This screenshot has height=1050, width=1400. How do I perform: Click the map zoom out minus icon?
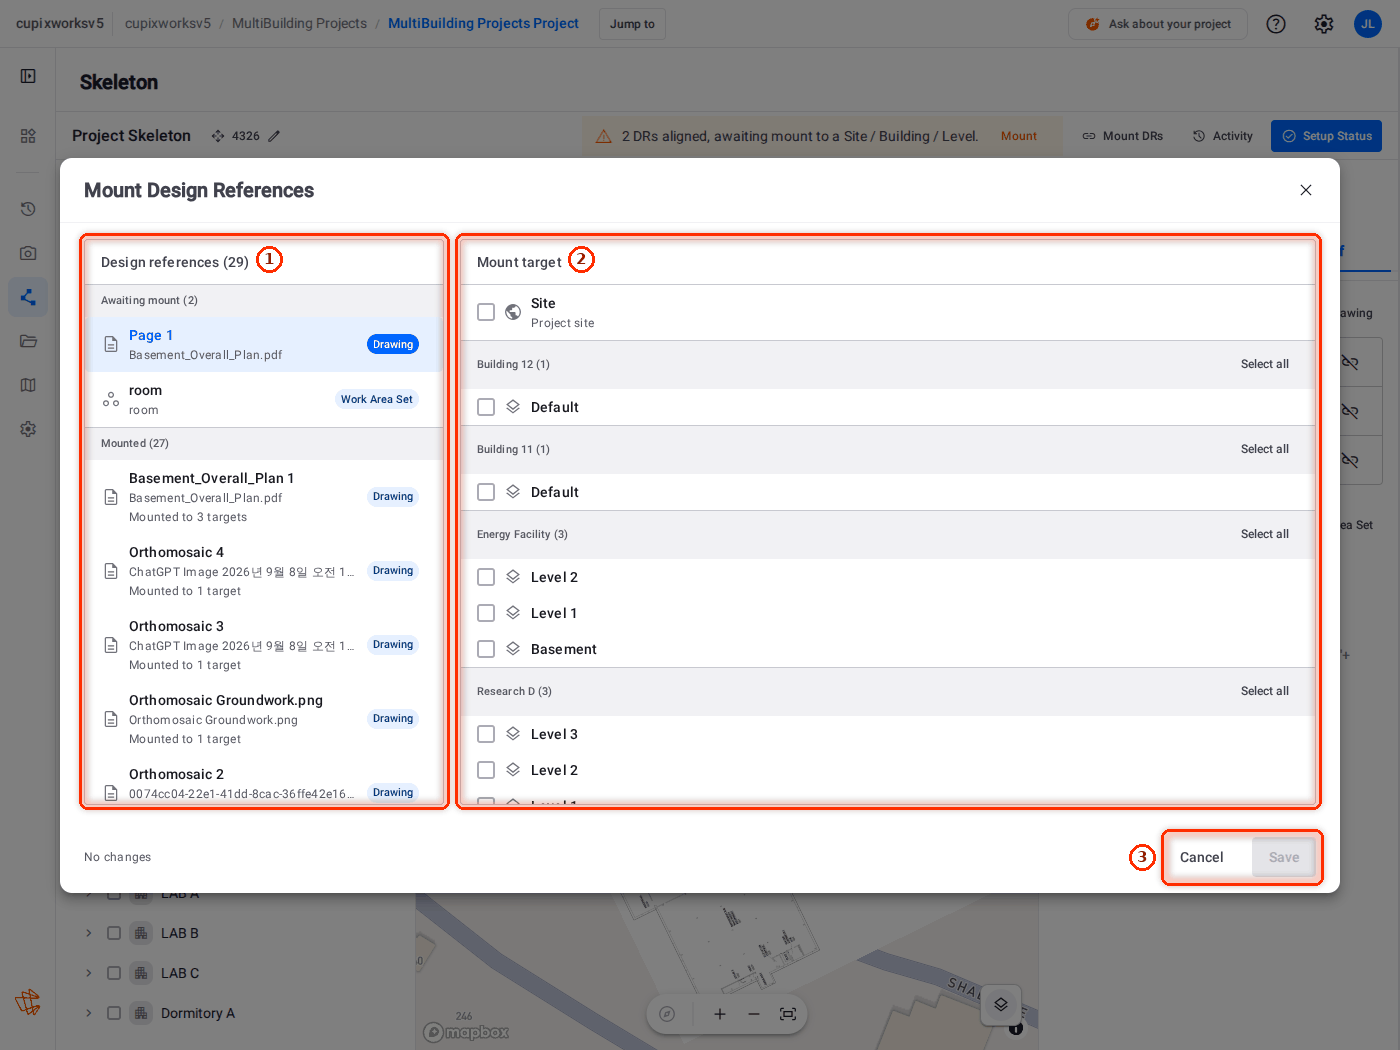754,1014
